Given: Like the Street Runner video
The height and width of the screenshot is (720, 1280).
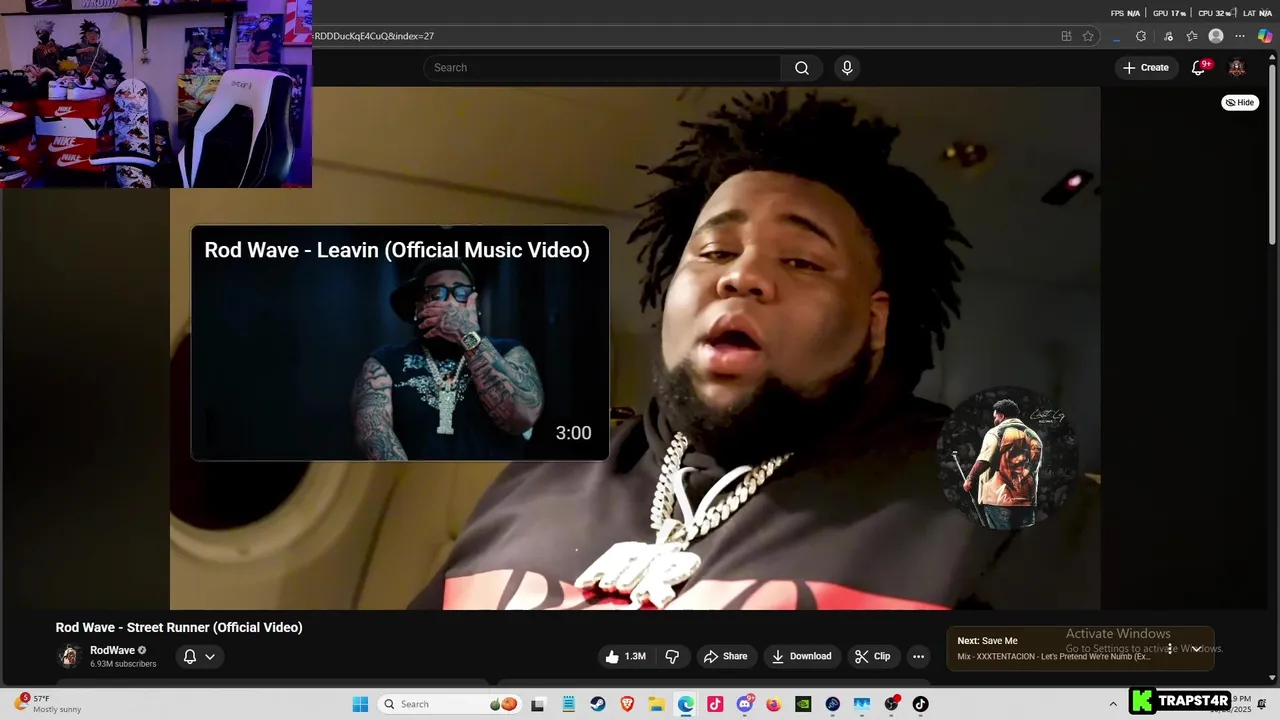Looking at the screenshot, I should (x=625, y=656).
